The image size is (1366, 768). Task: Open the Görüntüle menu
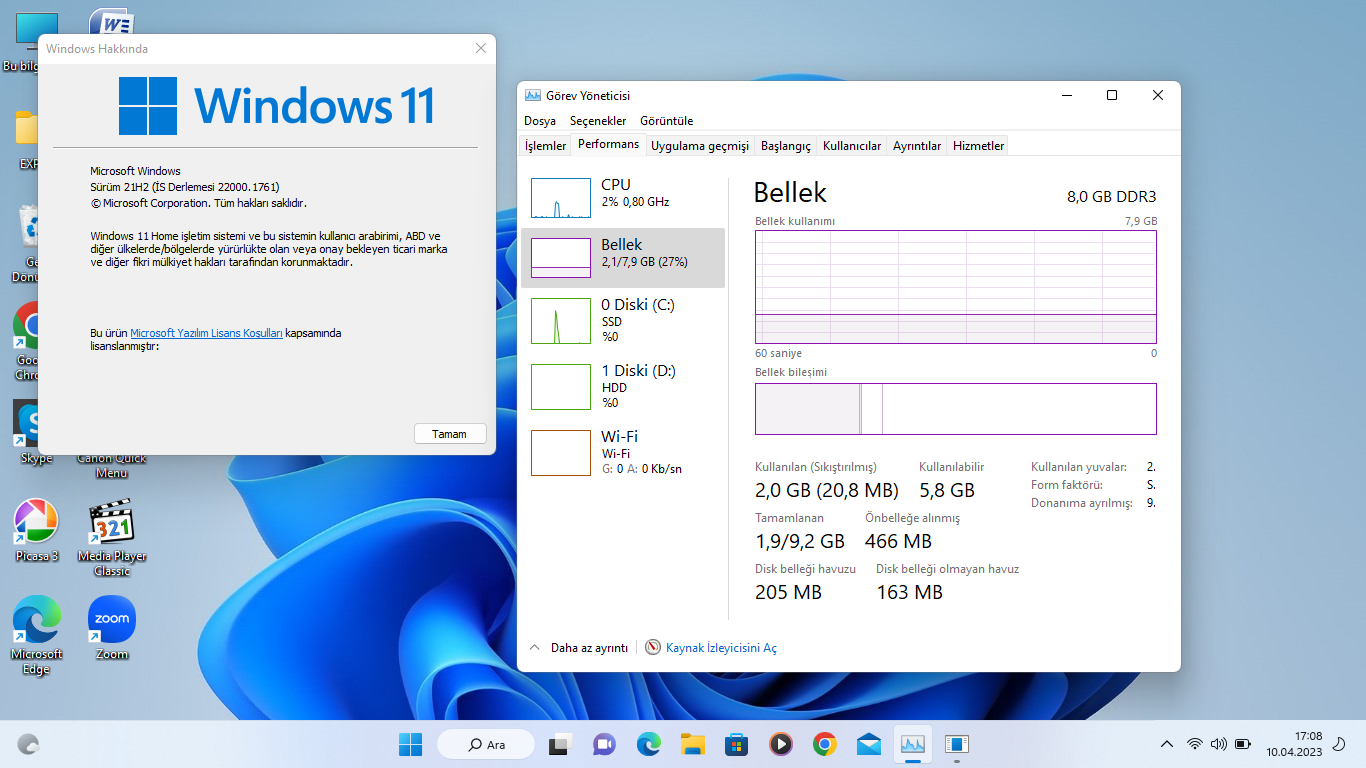pos(666,121)
